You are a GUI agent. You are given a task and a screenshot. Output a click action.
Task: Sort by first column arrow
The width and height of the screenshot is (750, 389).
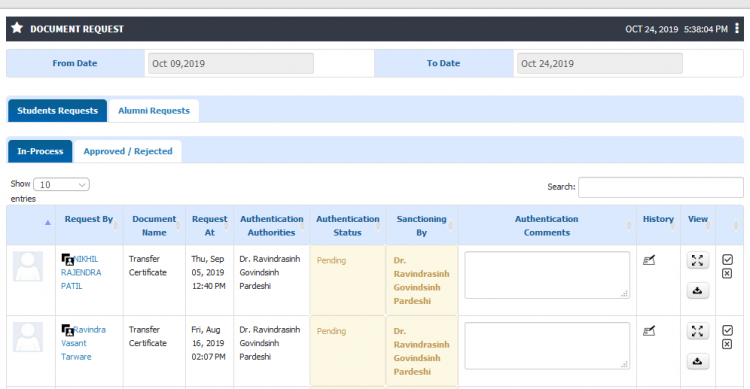tap(47, 222)
